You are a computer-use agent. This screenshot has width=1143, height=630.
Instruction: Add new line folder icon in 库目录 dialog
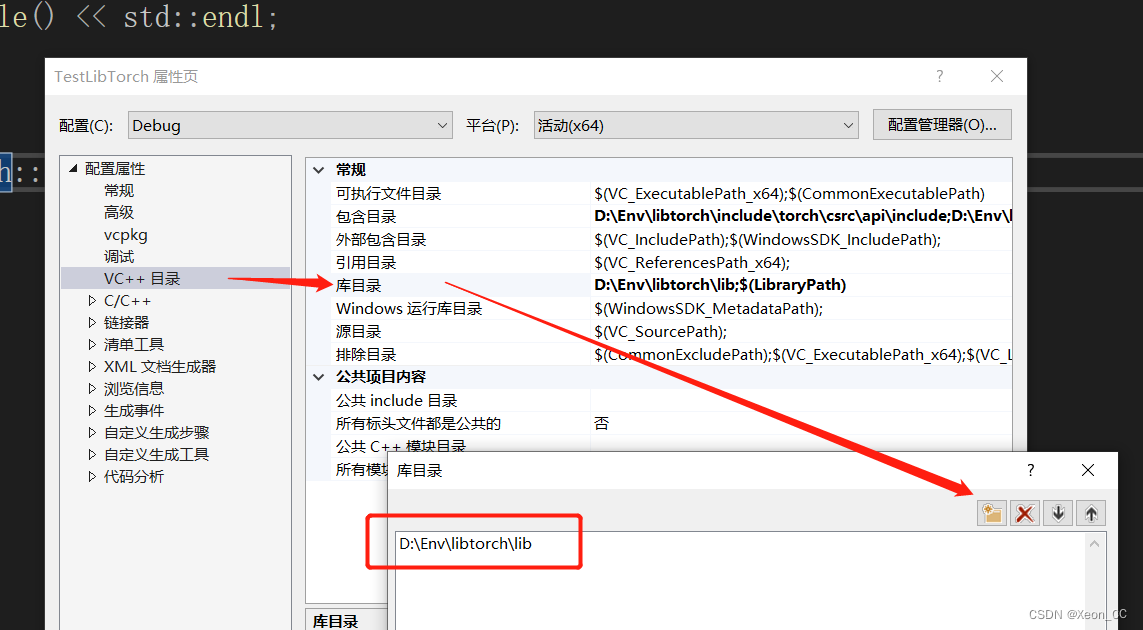[x=991, y=513]
